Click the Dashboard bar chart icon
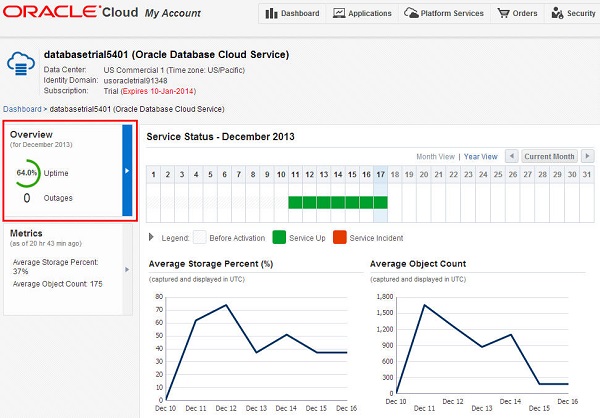Image resolution: width=600 pixels, height=418 pixels. click(271, 13)
